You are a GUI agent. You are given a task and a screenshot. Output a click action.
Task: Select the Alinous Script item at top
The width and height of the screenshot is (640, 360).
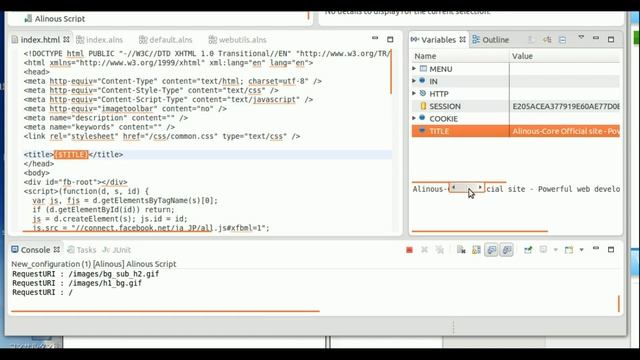pos(55,18)
